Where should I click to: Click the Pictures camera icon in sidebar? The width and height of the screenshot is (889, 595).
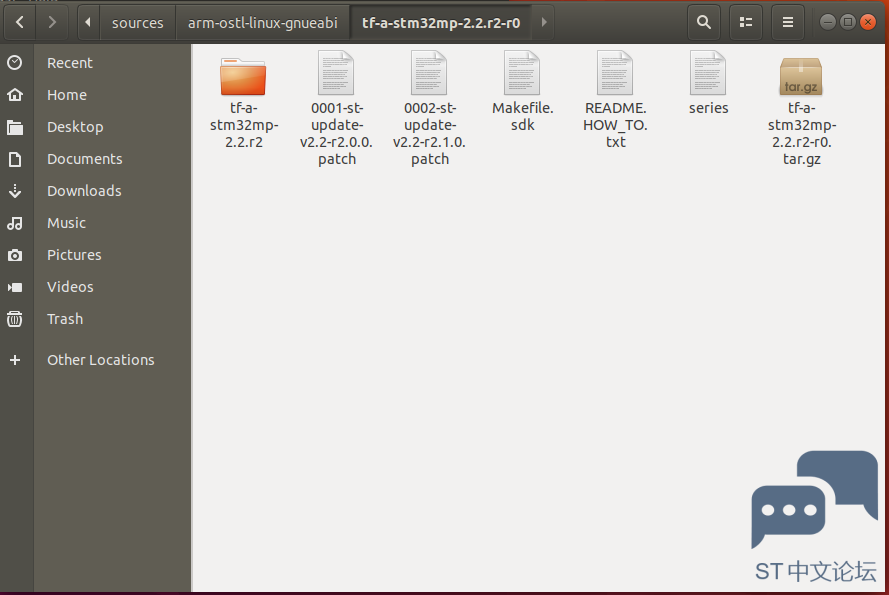click(15, 255)
